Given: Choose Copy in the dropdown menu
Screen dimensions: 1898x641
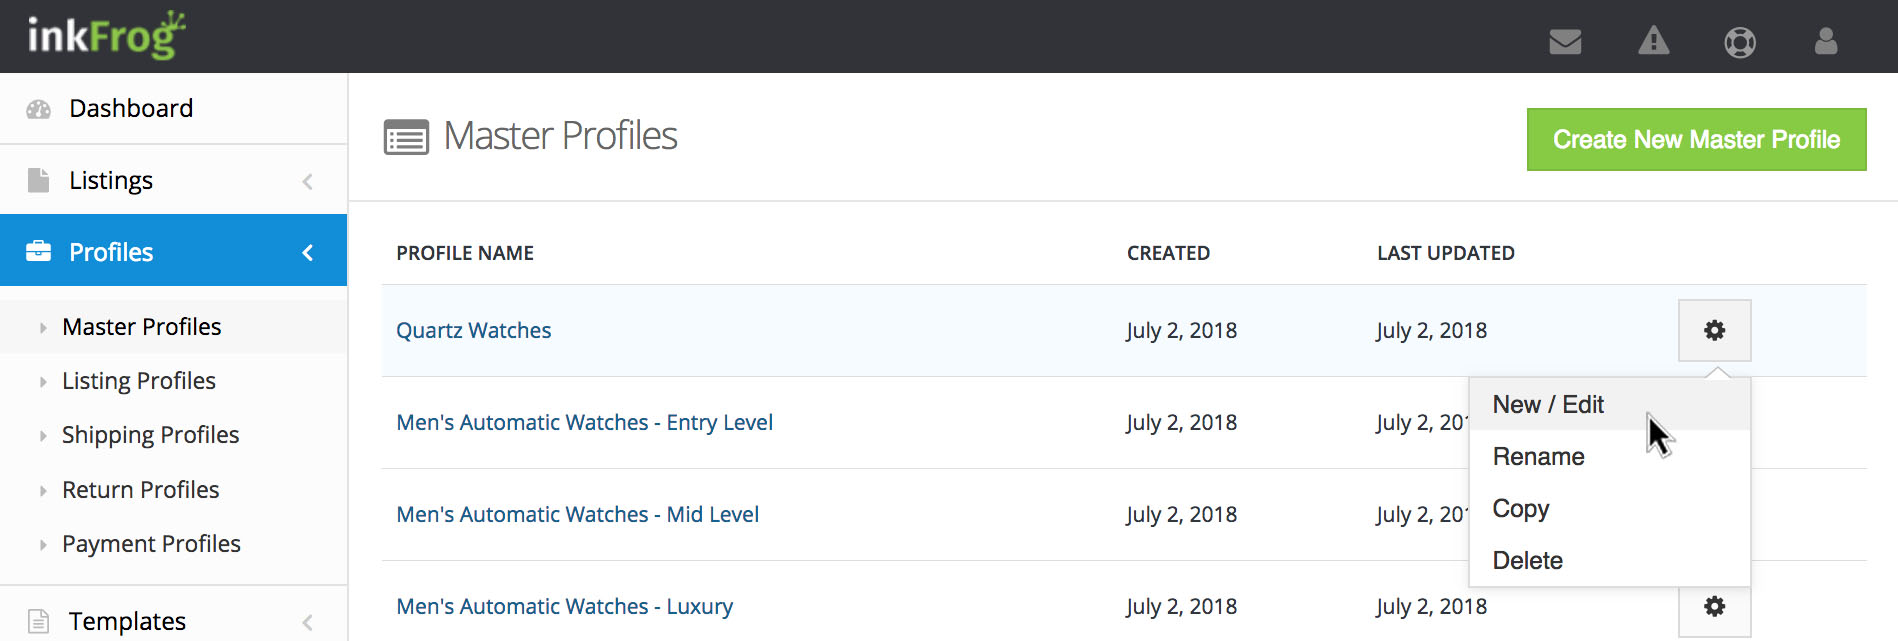Looking at the screenshot, I should click(1520, 509).
